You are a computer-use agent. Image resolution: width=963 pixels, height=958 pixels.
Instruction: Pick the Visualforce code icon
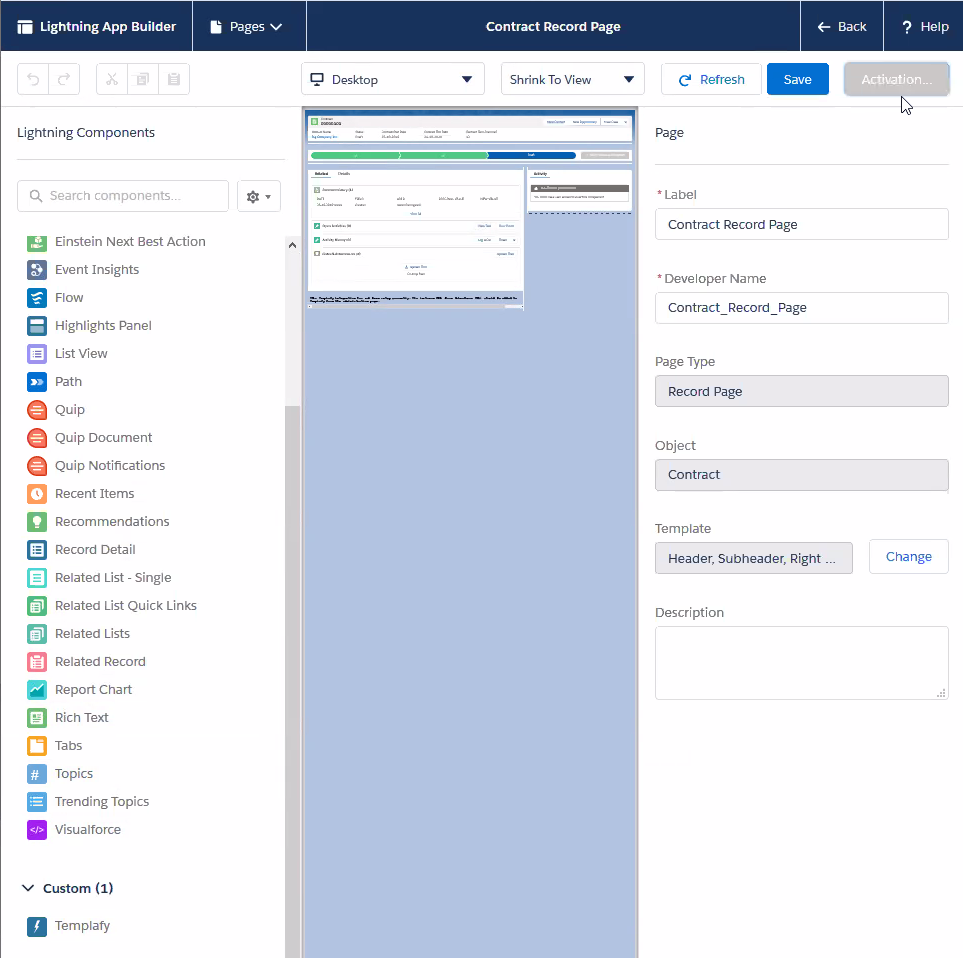[x=37, y=830]
